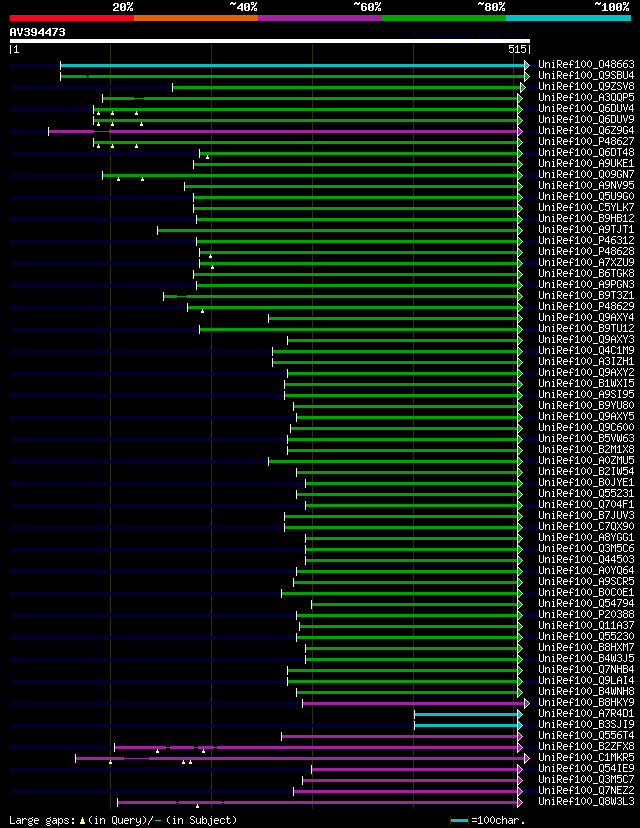640x828 pixels.
Task: Click the UniRef100_Q7NEZ2 label
Action: point(586,791)
